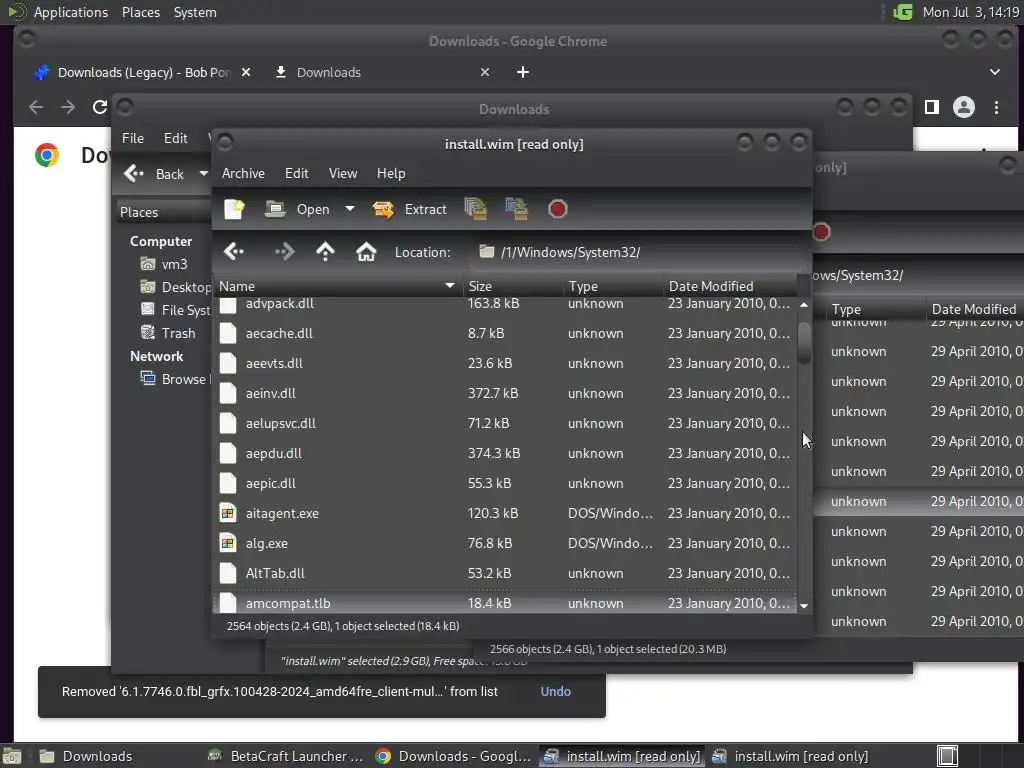
Task: Click the aitagent.exe executable icon
Action: coord(227,513)
